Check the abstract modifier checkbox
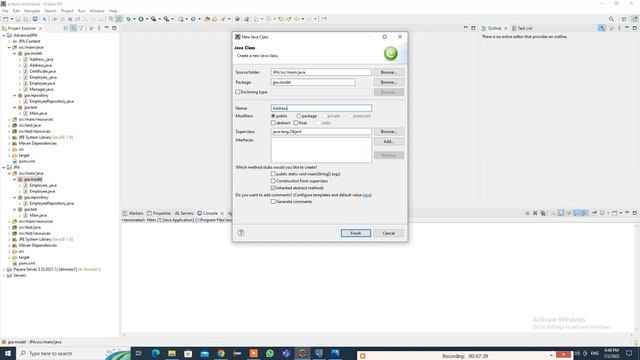 (273, 123)
